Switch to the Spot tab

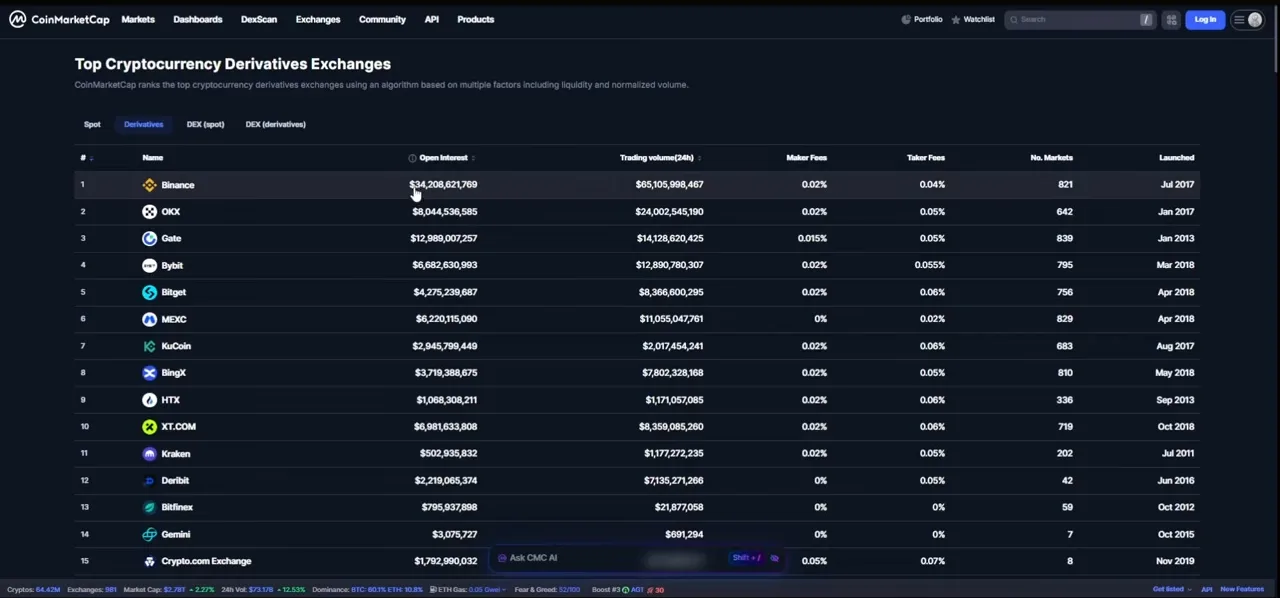click(x=92, y=124)
